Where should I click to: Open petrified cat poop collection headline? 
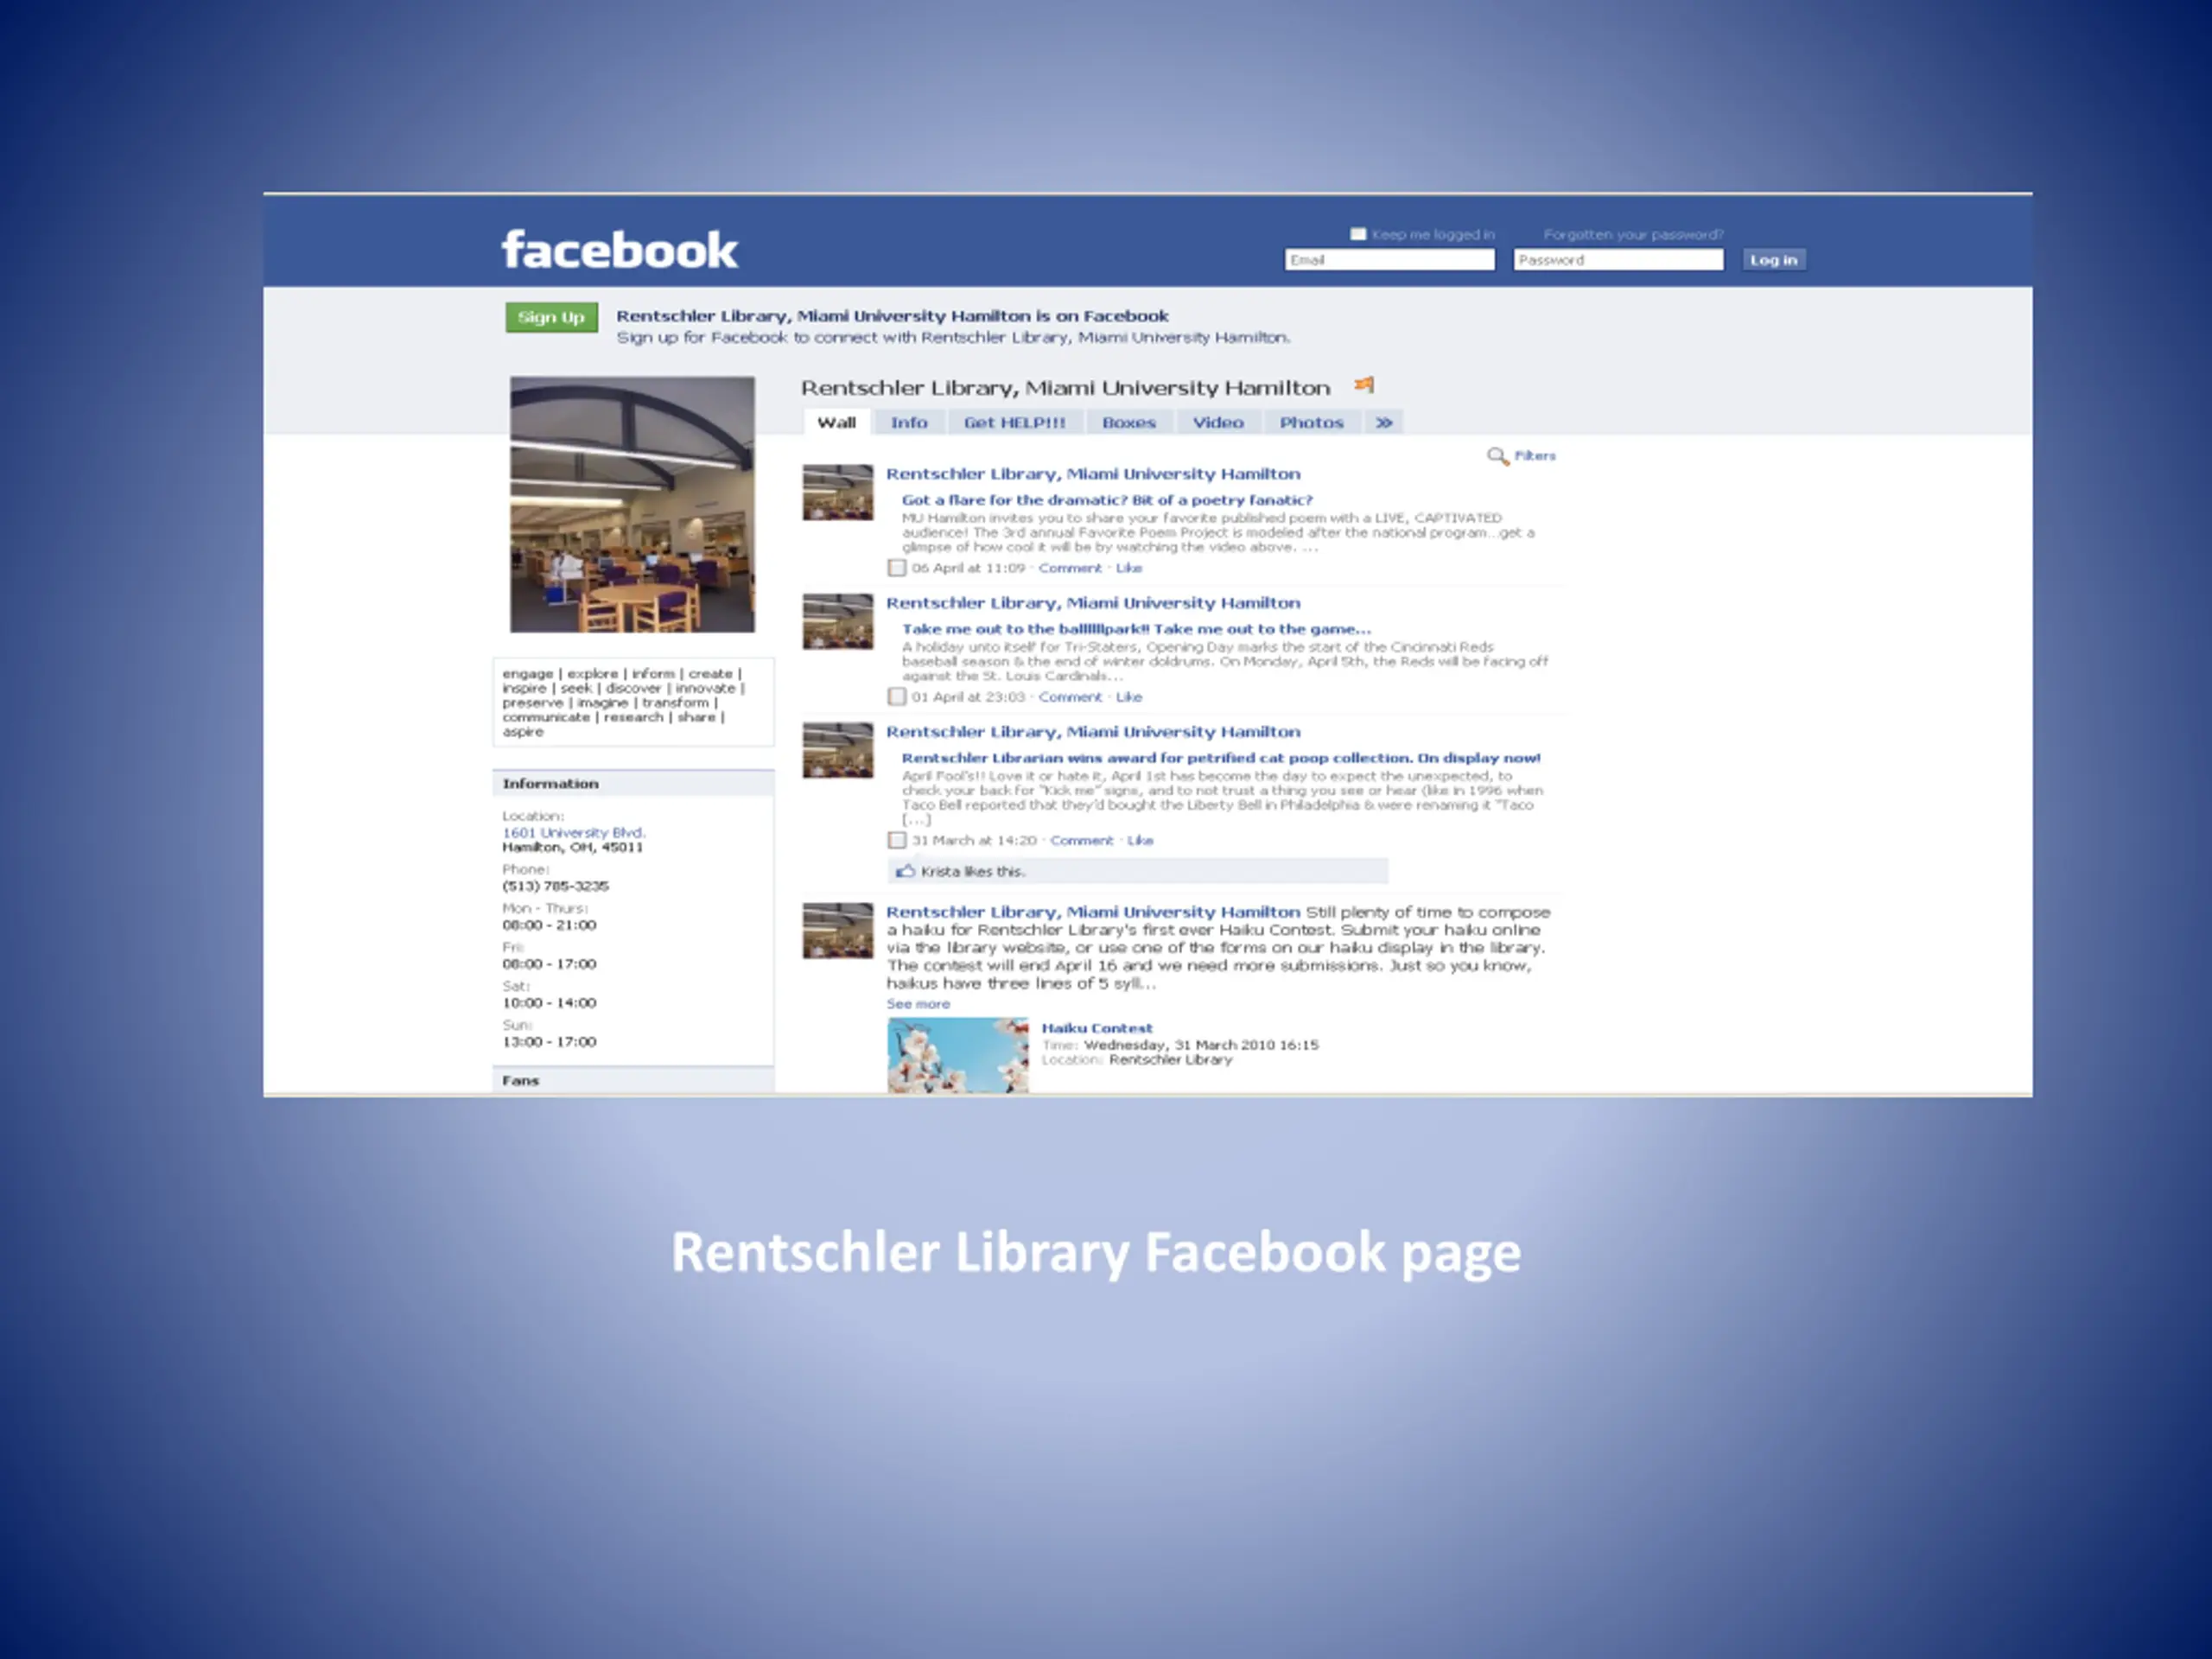click(1221, 758)
